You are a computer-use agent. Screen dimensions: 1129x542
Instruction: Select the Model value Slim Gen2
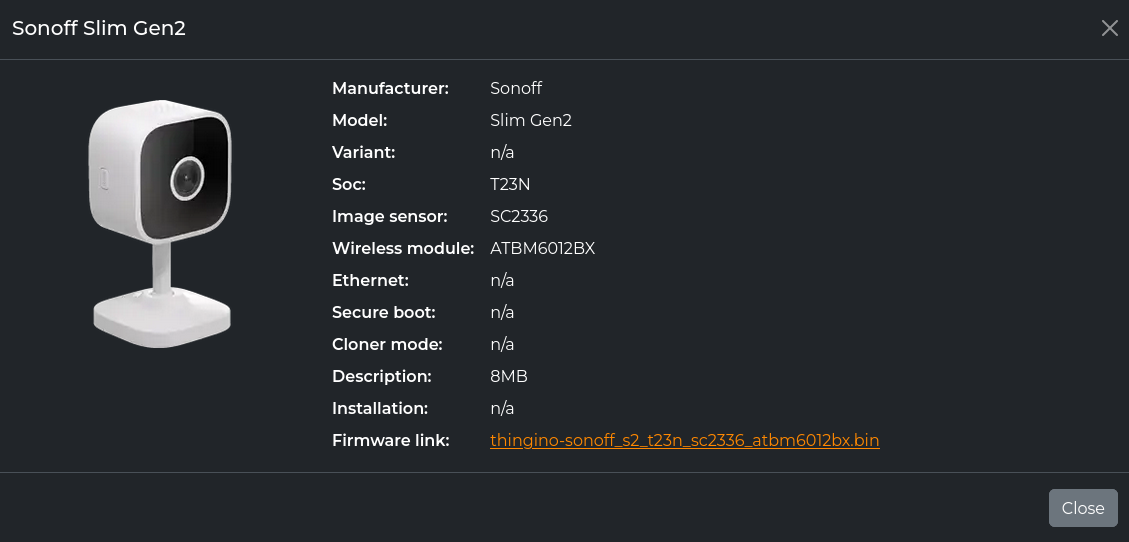pos(531,120)
